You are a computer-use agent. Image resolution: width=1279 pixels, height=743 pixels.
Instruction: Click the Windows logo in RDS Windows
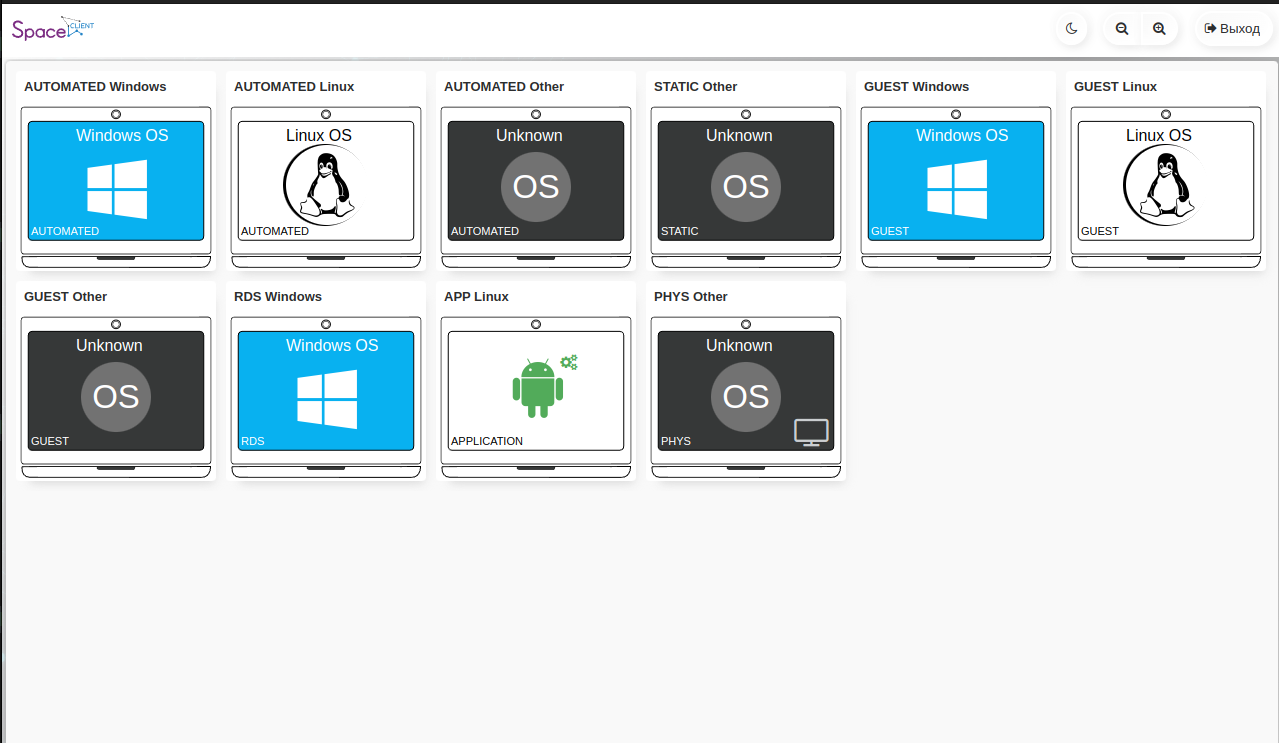[x=327, y=399]
